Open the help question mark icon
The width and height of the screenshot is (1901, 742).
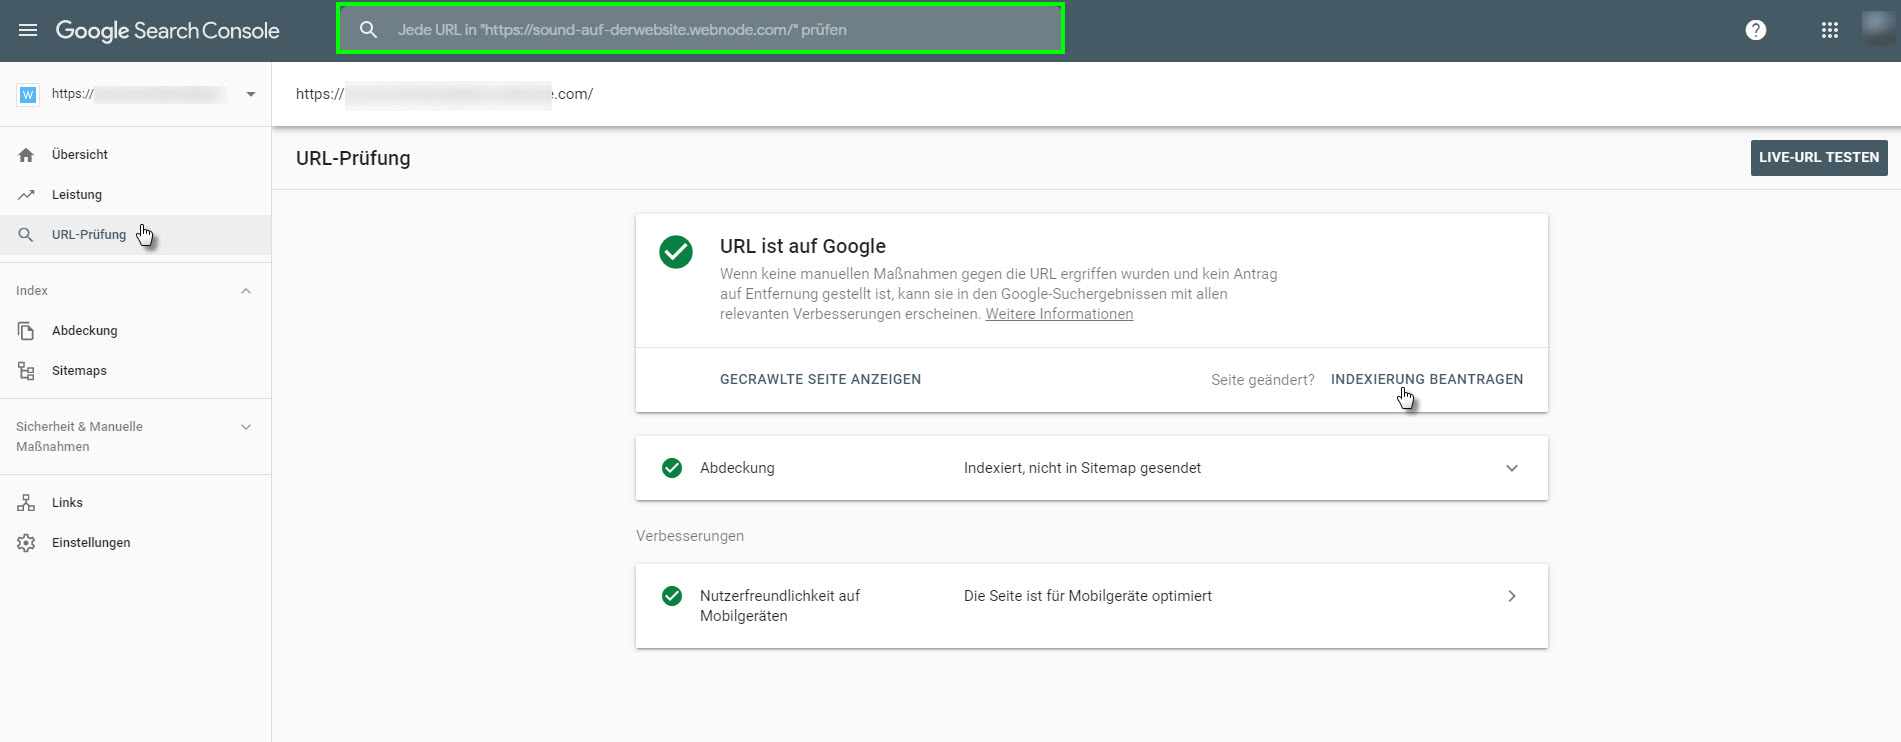coord(1755,30)
